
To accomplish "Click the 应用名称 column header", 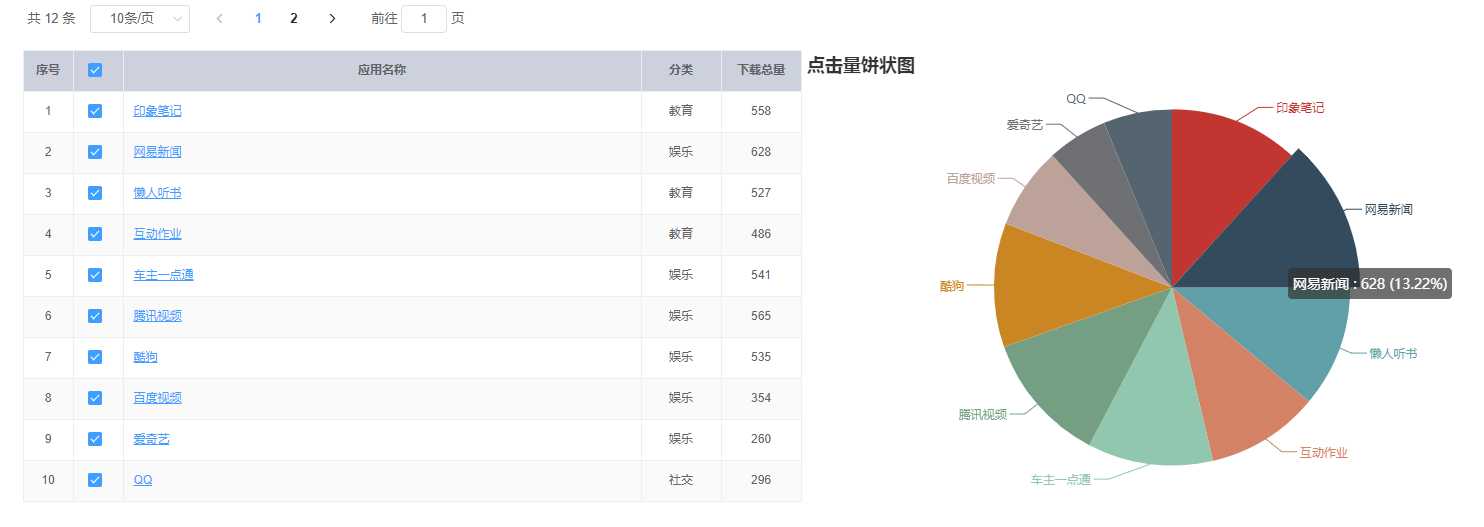I will tap(382, 70).
